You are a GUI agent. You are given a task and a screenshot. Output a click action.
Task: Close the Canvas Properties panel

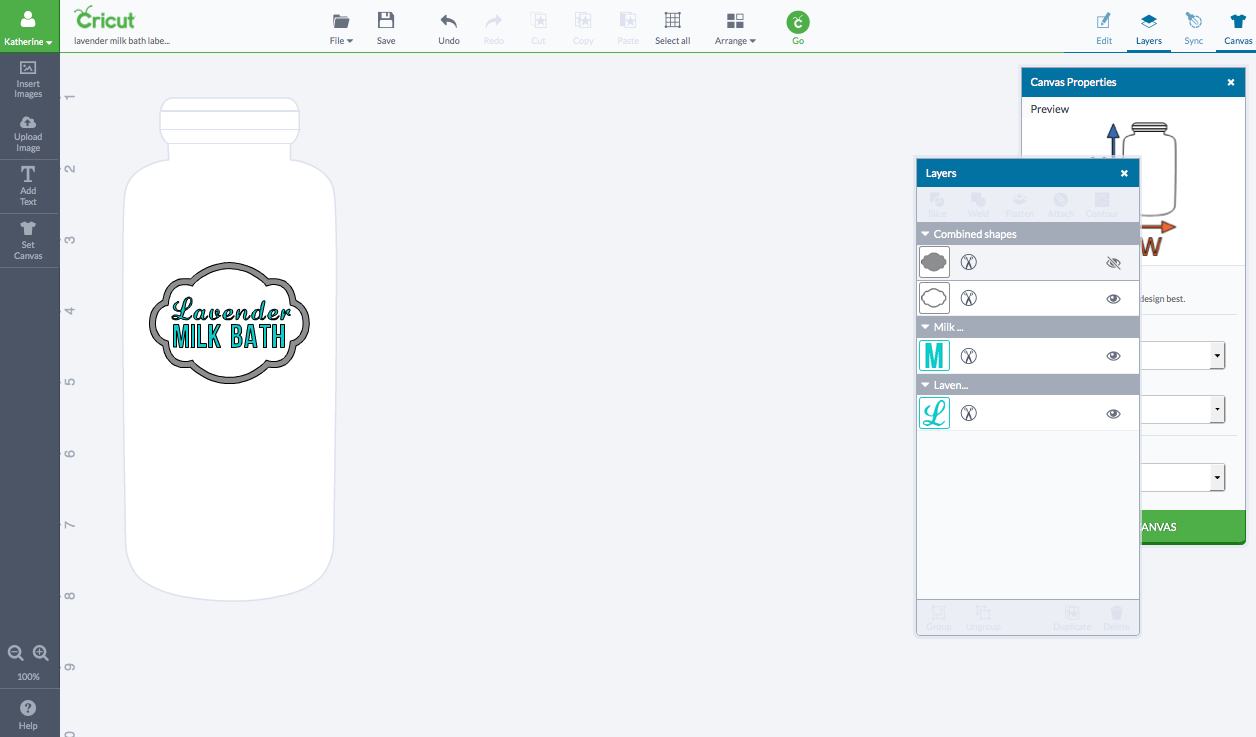(x=1231, y=82)
